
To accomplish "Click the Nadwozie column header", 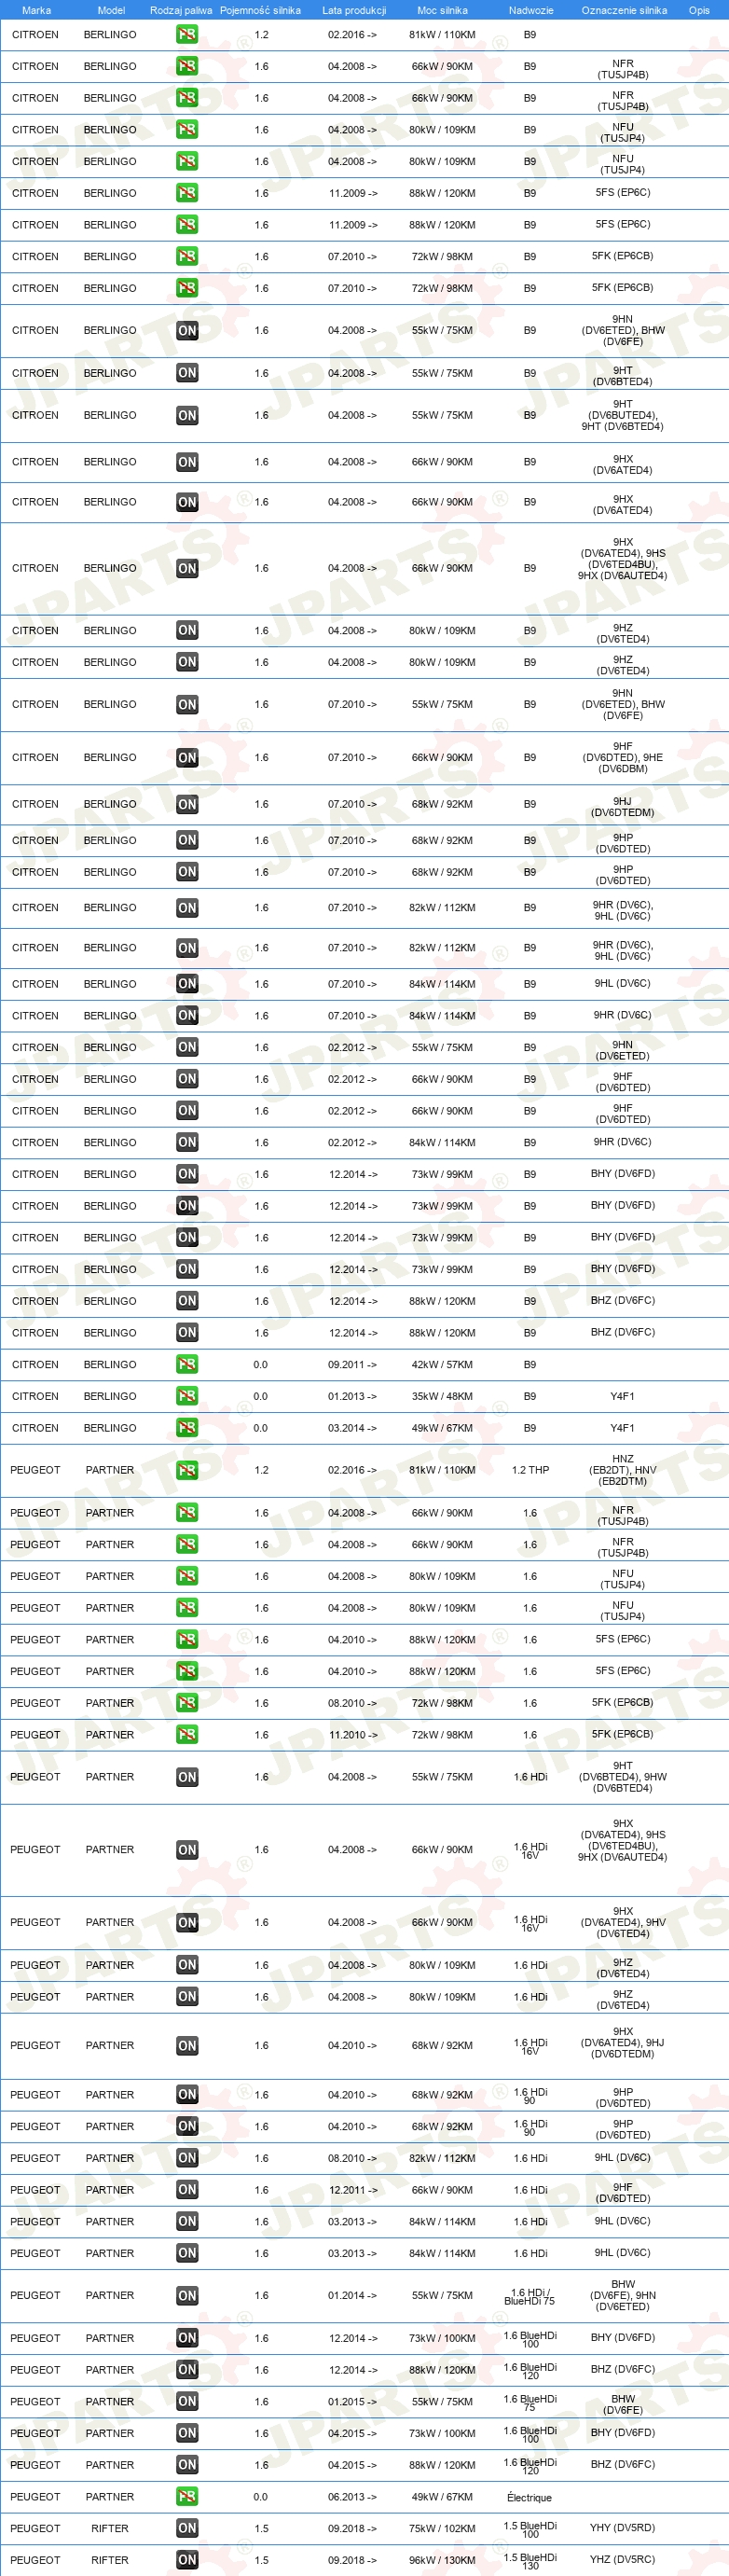I will click(x=531, y=10).
